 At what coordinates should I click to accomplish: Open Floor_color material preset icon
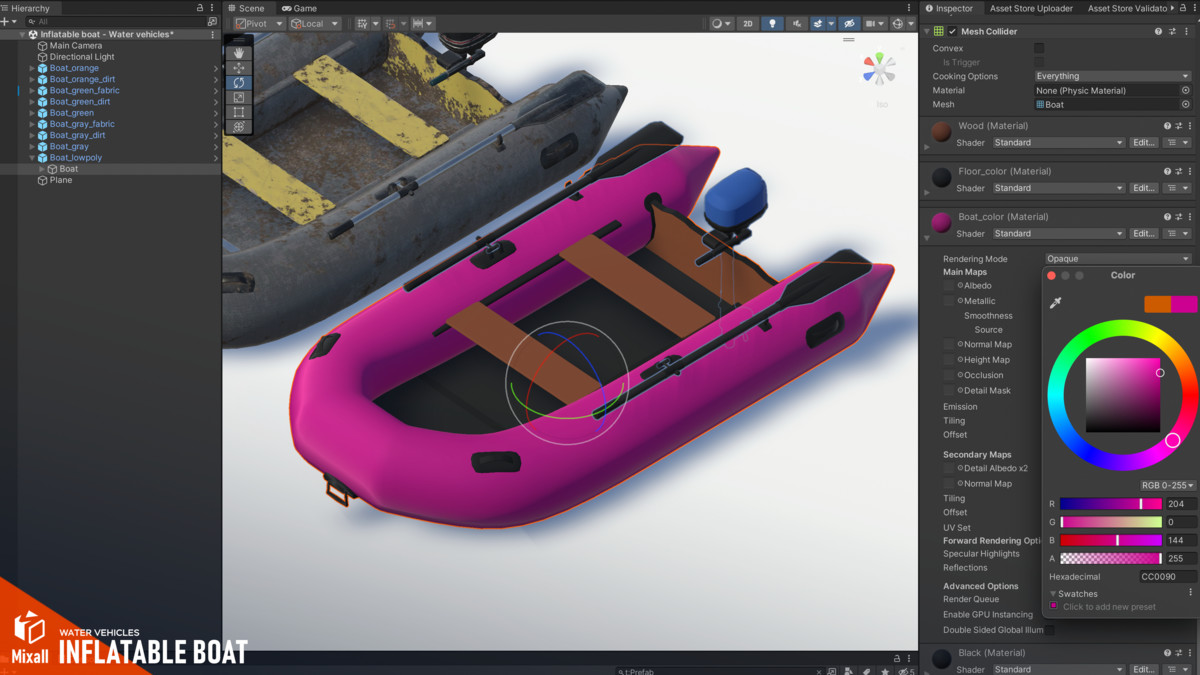pos(1179,171)
